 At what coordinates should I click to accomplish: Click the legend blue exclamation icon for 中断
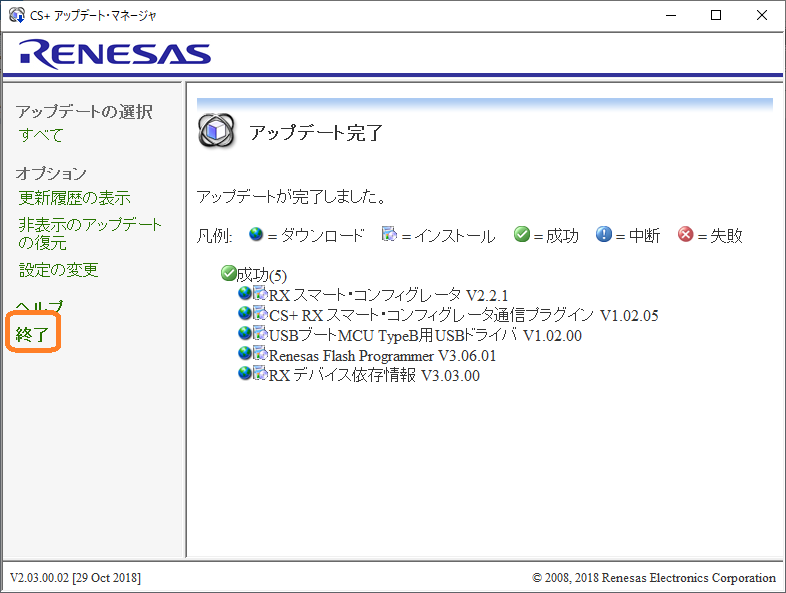(604, 234)
